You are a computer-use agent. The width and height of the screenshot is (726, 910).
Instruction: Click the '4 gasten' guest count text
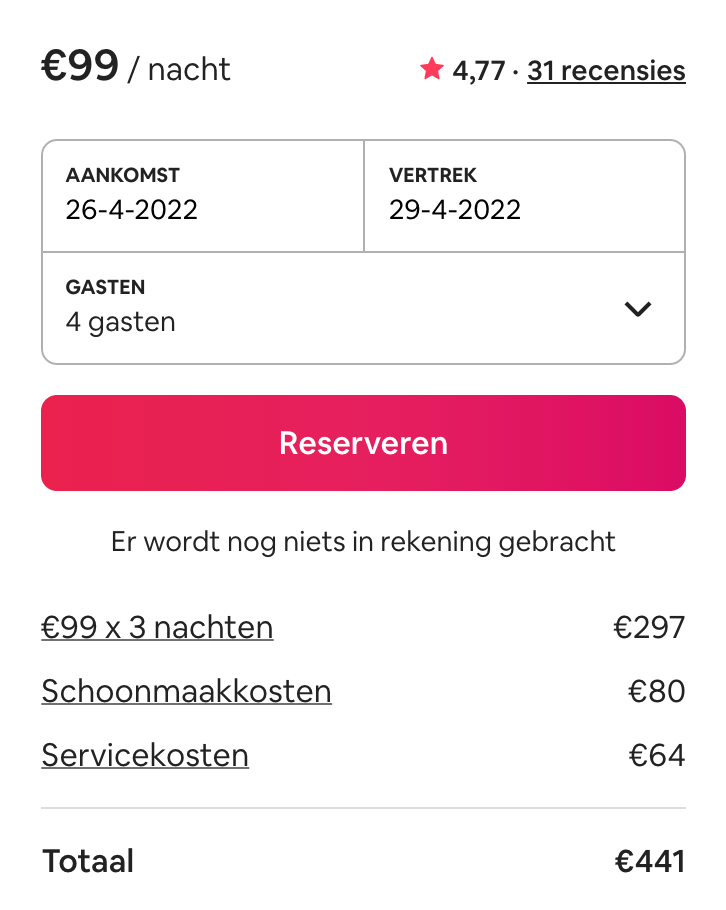(121, 322)
